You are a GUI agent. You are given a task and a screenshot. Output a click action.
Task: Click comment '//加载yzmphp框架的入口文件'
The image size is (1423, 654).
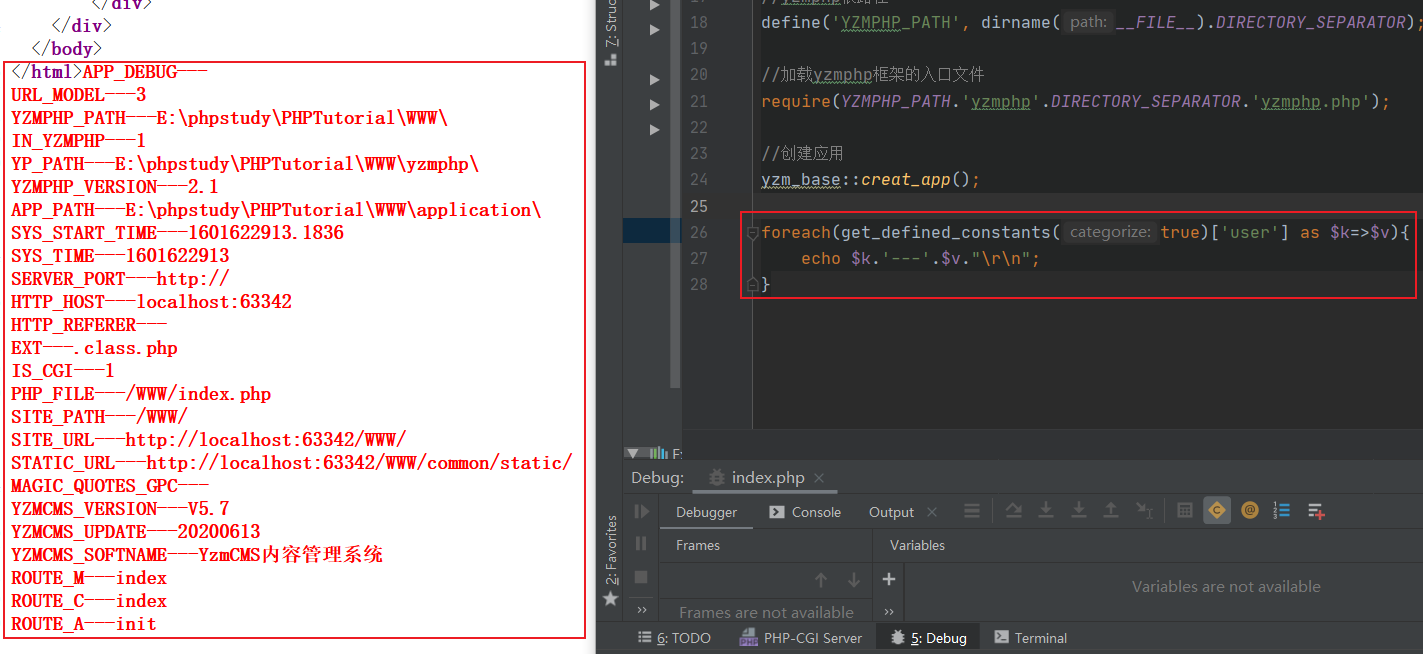click(x=873, y=74)
